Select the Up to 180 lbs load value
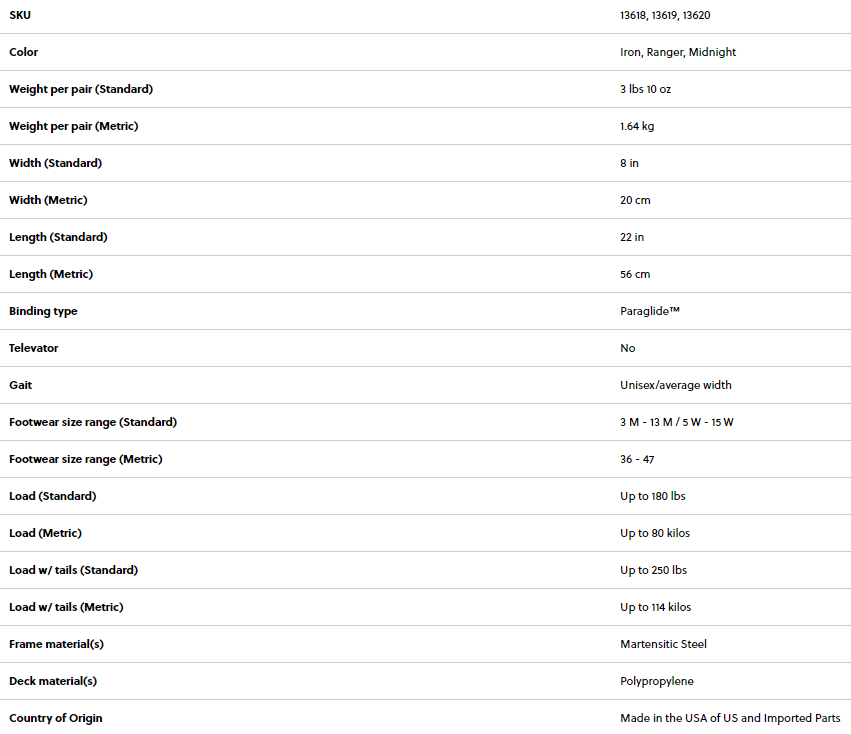 click(x=652, y=496)
